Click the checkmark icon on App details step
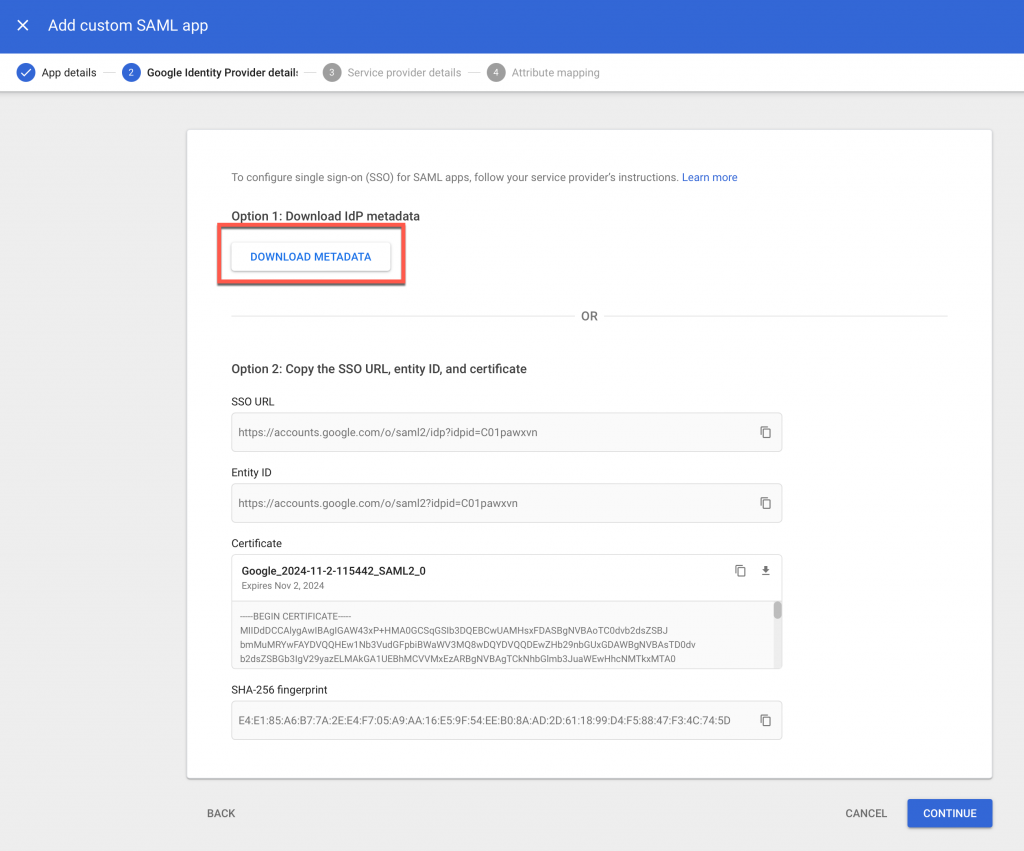The height and width of the screenshot is (851, 1024). coord(25,72)
